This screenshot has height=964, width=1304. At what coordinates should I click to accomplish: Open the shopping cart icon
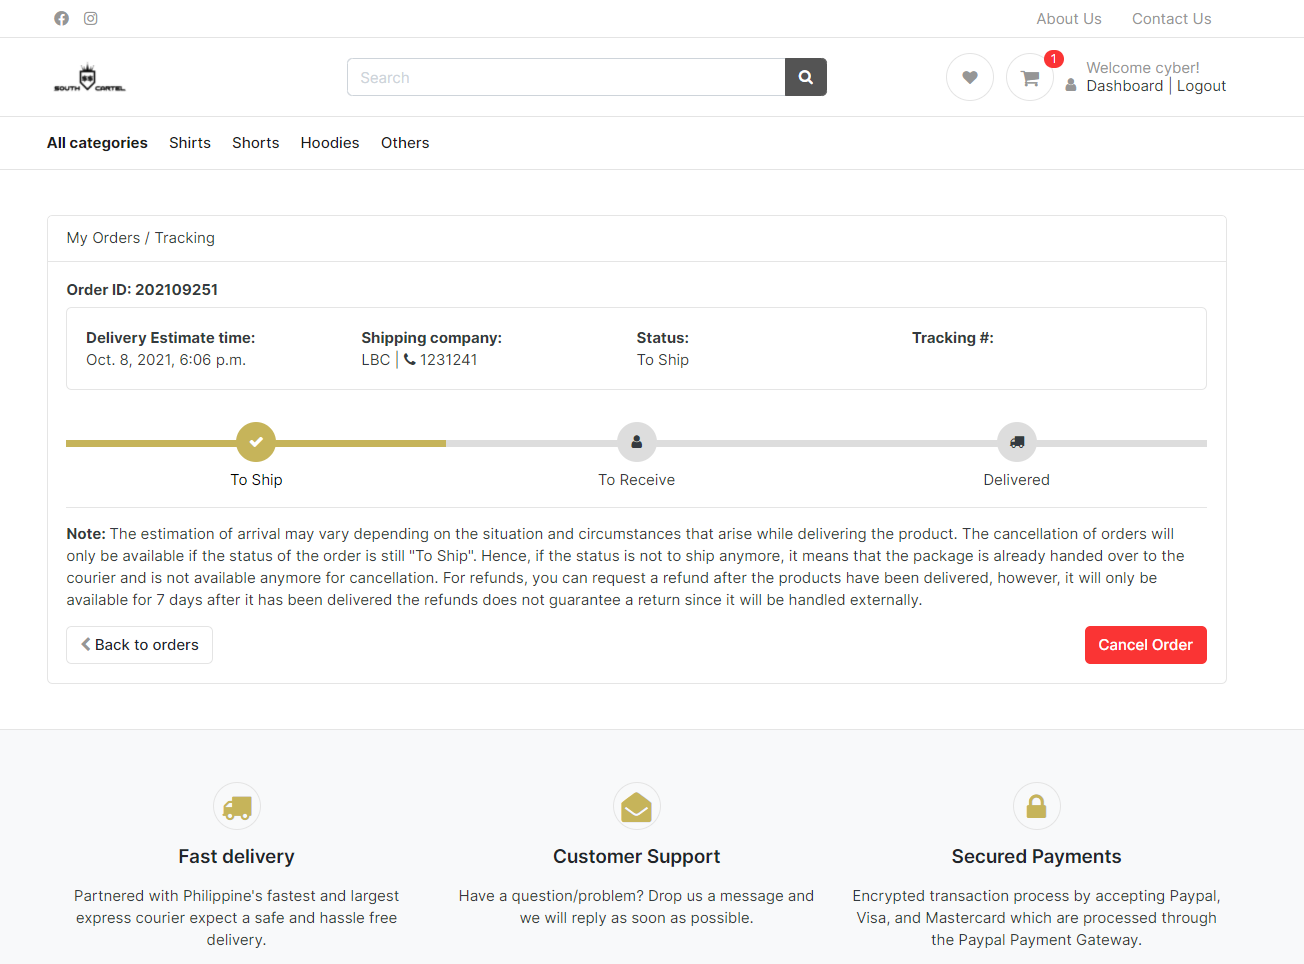click(x=1029, y=77)
